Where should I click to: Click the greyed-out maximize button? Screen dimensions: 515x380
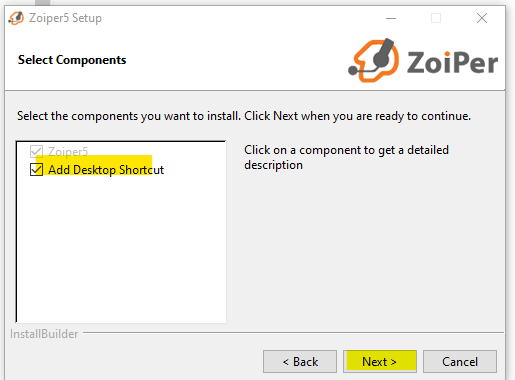(436, 18)
